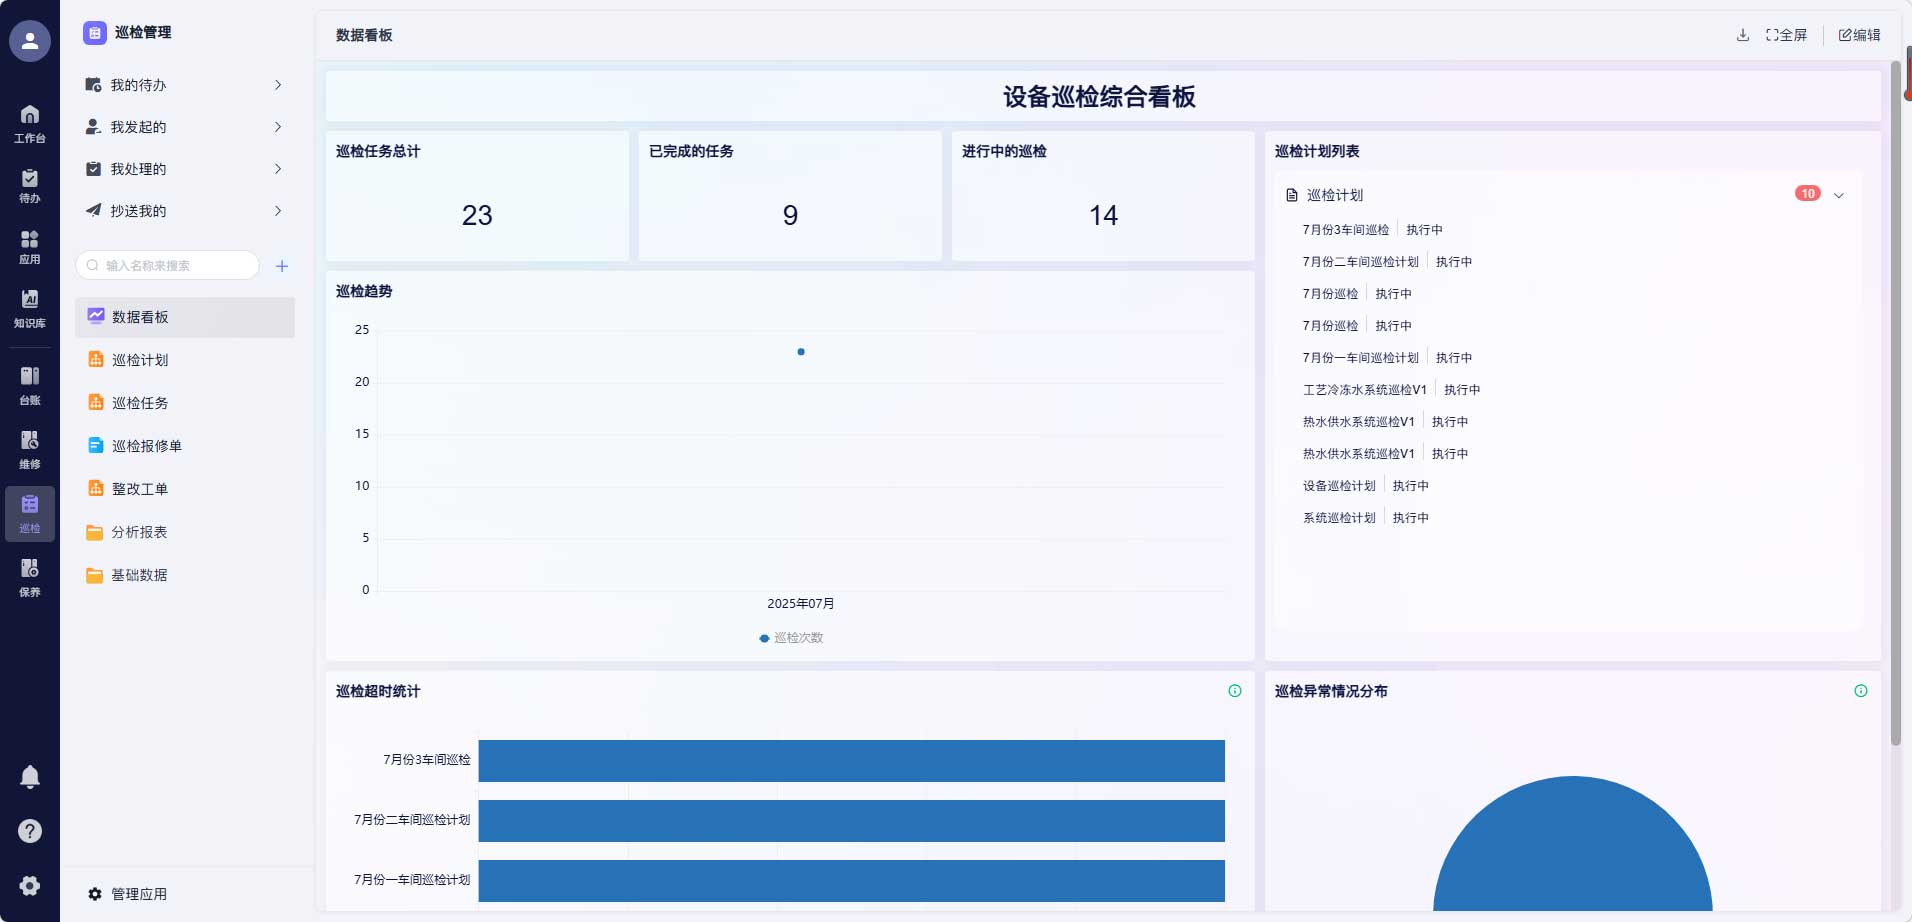Viewport: 1912px width, 922px height.
Task: Click the notification bell icon
Action: click(x=29, y=777)
